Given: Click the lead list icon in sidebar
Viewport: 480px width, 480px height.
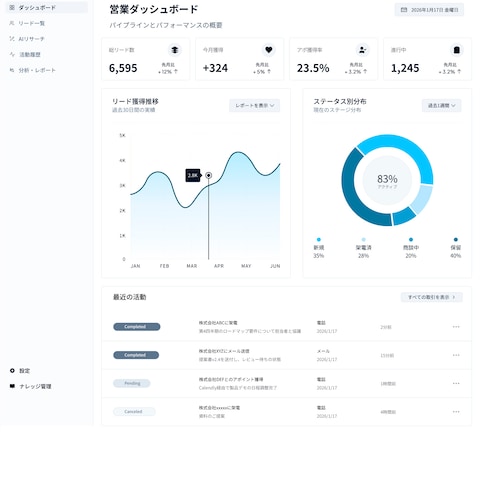Looking at the screenshot, I should [x=12, y=23].
